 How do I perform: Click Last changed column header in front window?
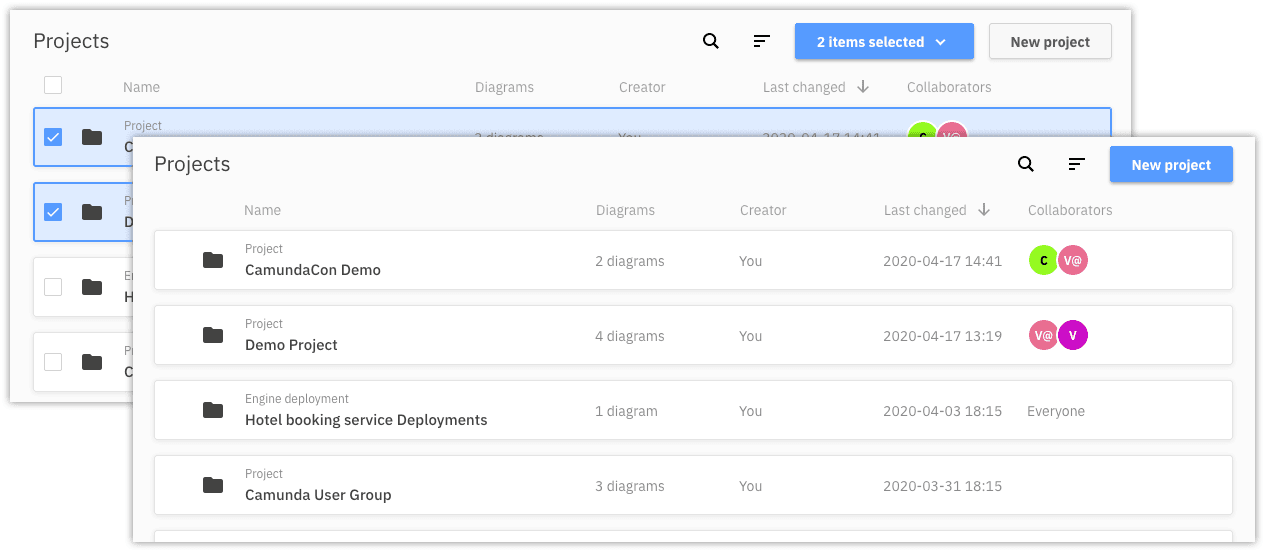(925, 210)
